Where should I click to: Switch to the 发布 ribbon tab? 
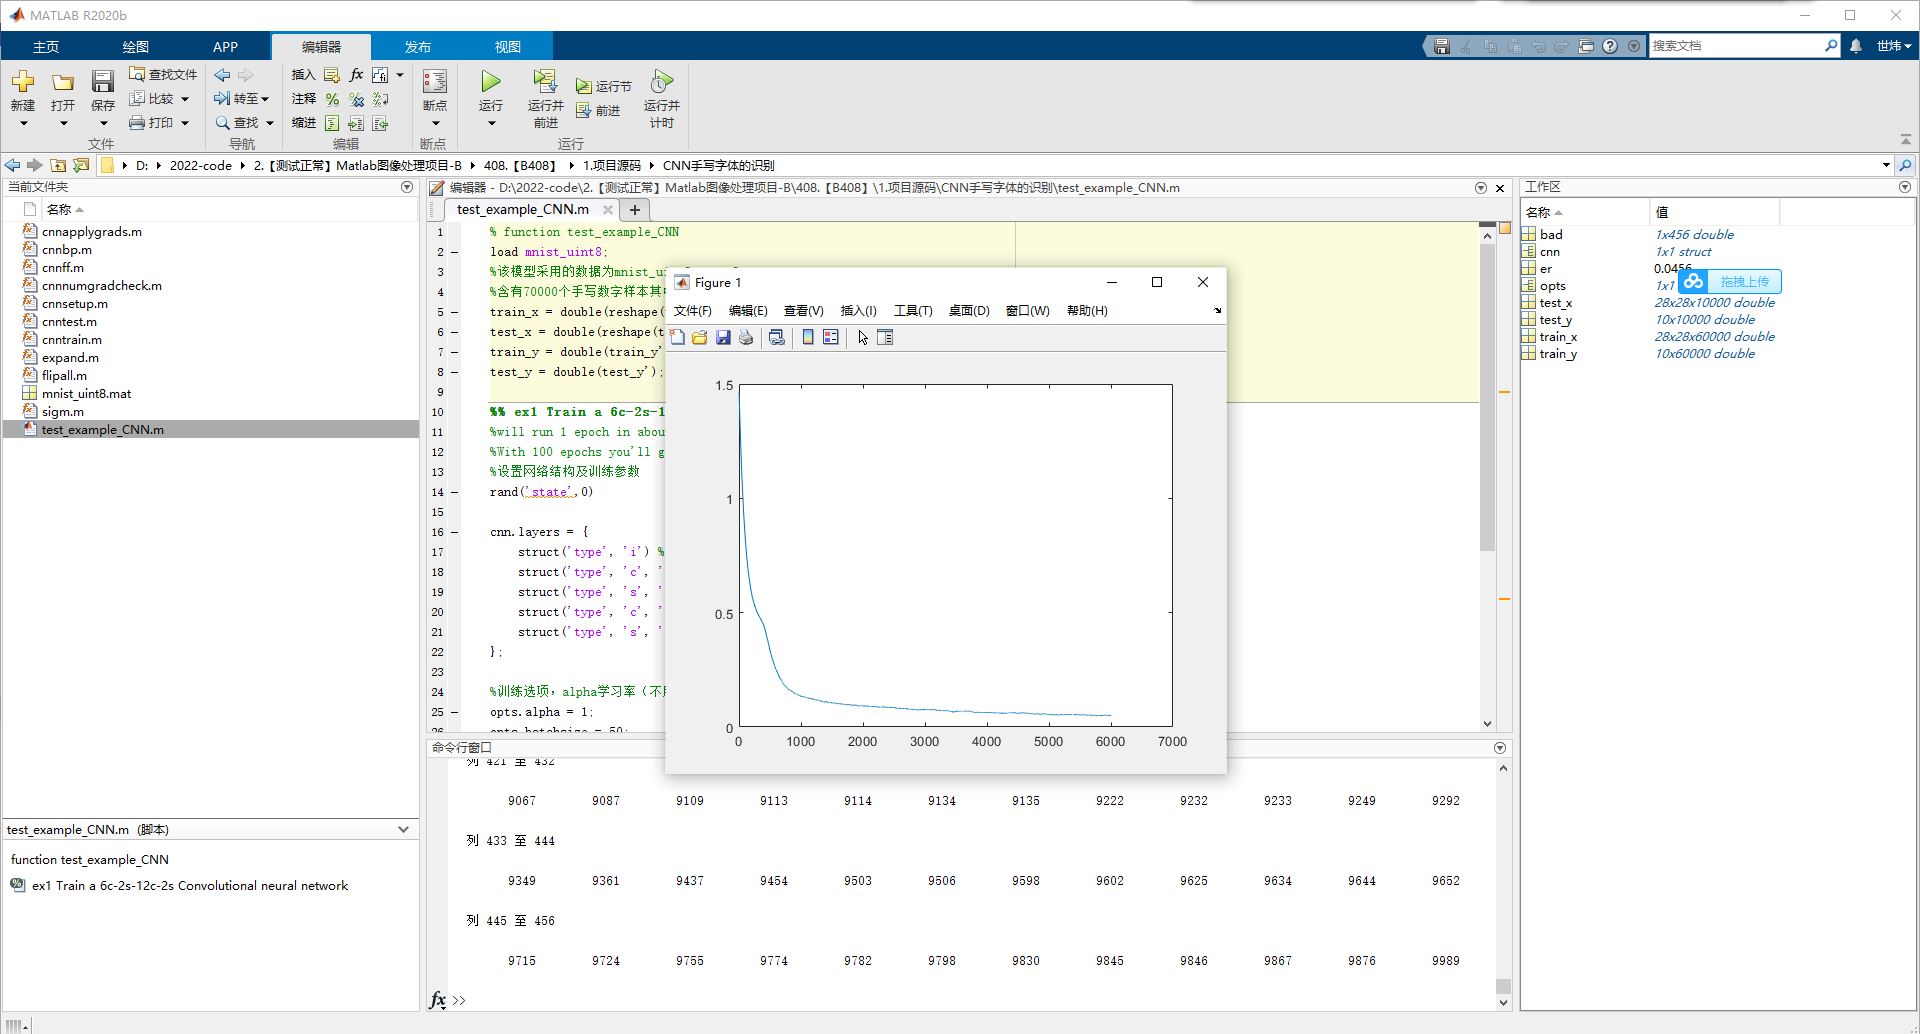click(417, 47)
